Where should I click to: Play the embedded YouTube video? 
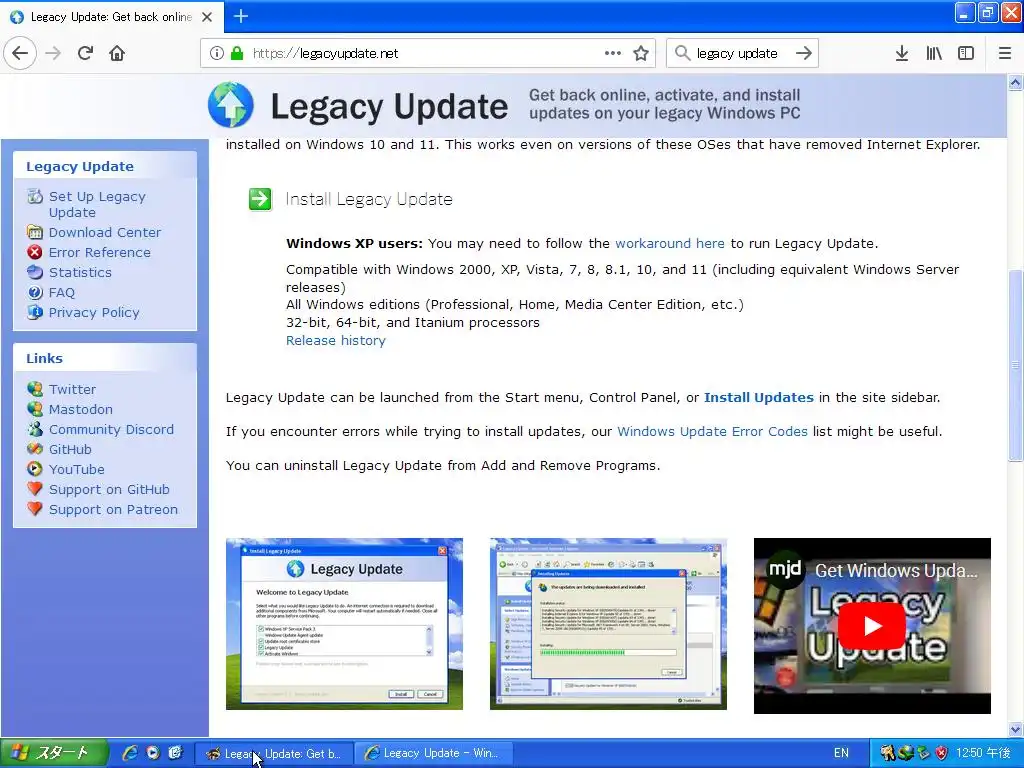(x=872, y=626)
